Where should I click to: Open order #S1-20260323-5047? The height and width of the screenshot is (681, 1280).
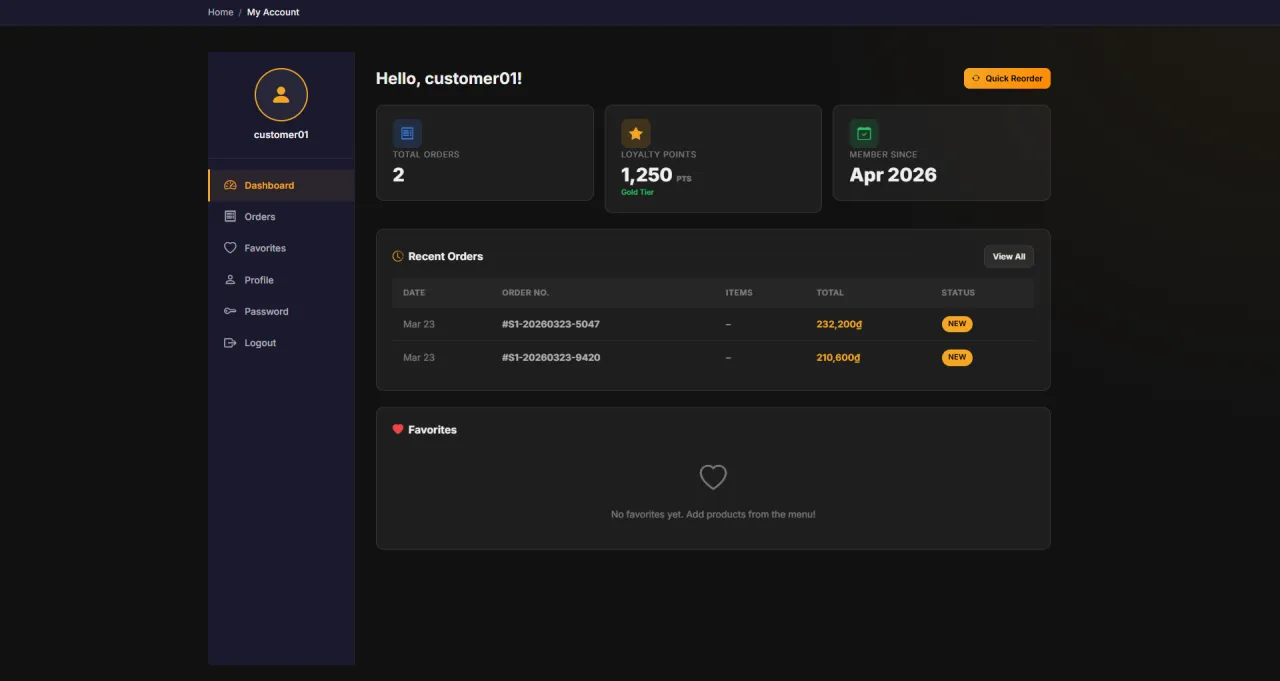click(551, 324)
